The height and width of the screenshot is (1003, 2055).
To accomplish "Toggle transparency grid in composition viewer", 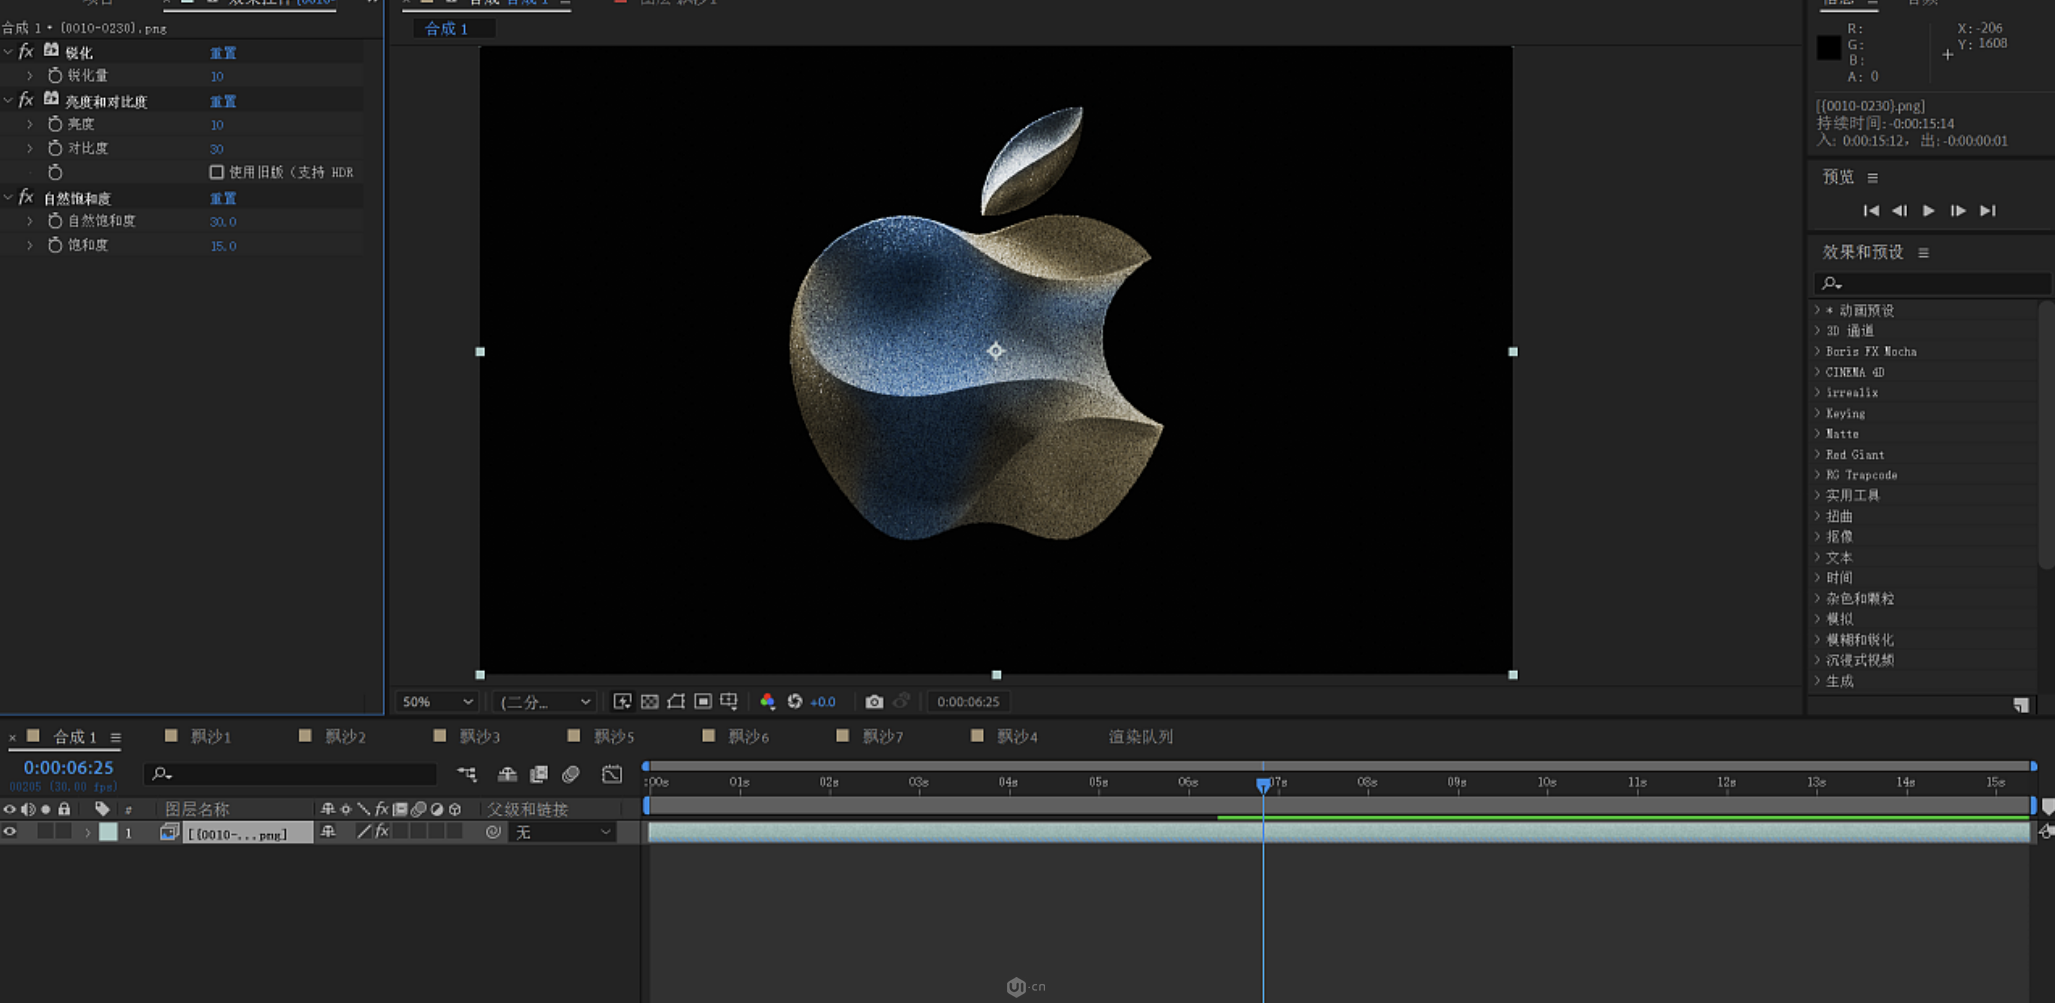I will point(649,701).
